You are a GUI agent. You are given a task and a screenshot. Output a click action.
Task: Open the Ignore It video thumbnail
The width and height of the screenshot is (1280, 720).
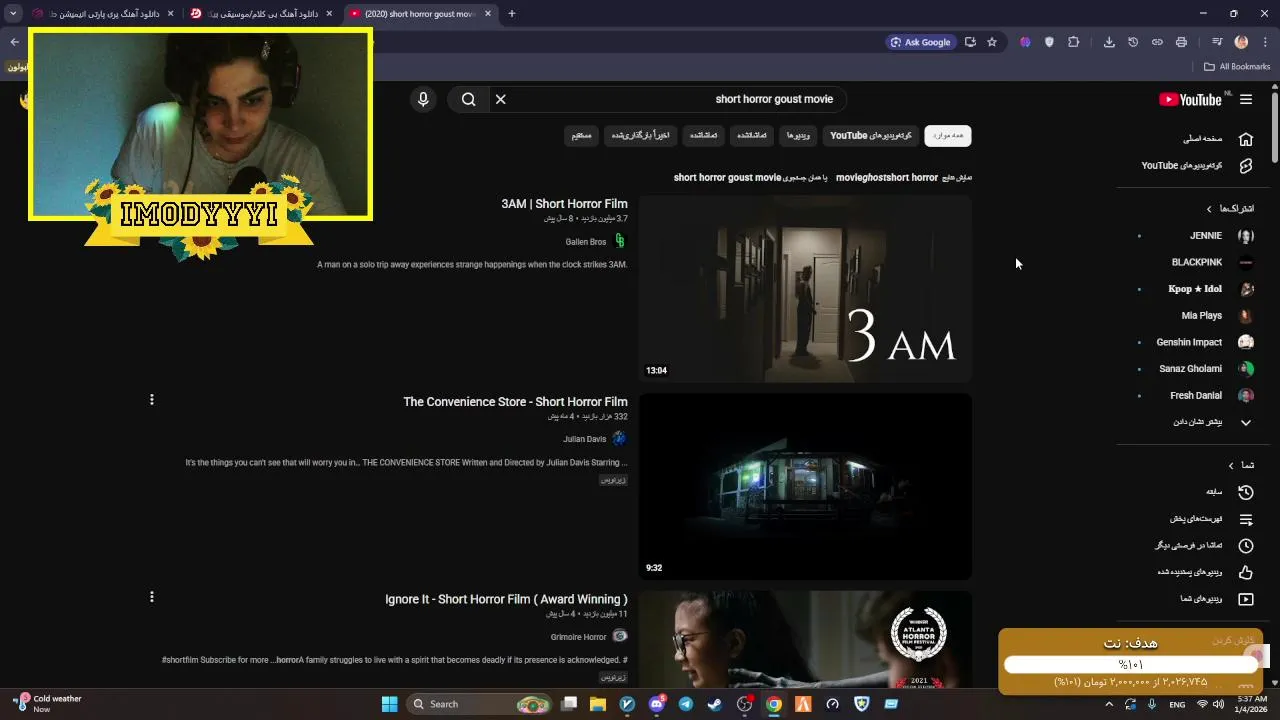click(805, 638)
